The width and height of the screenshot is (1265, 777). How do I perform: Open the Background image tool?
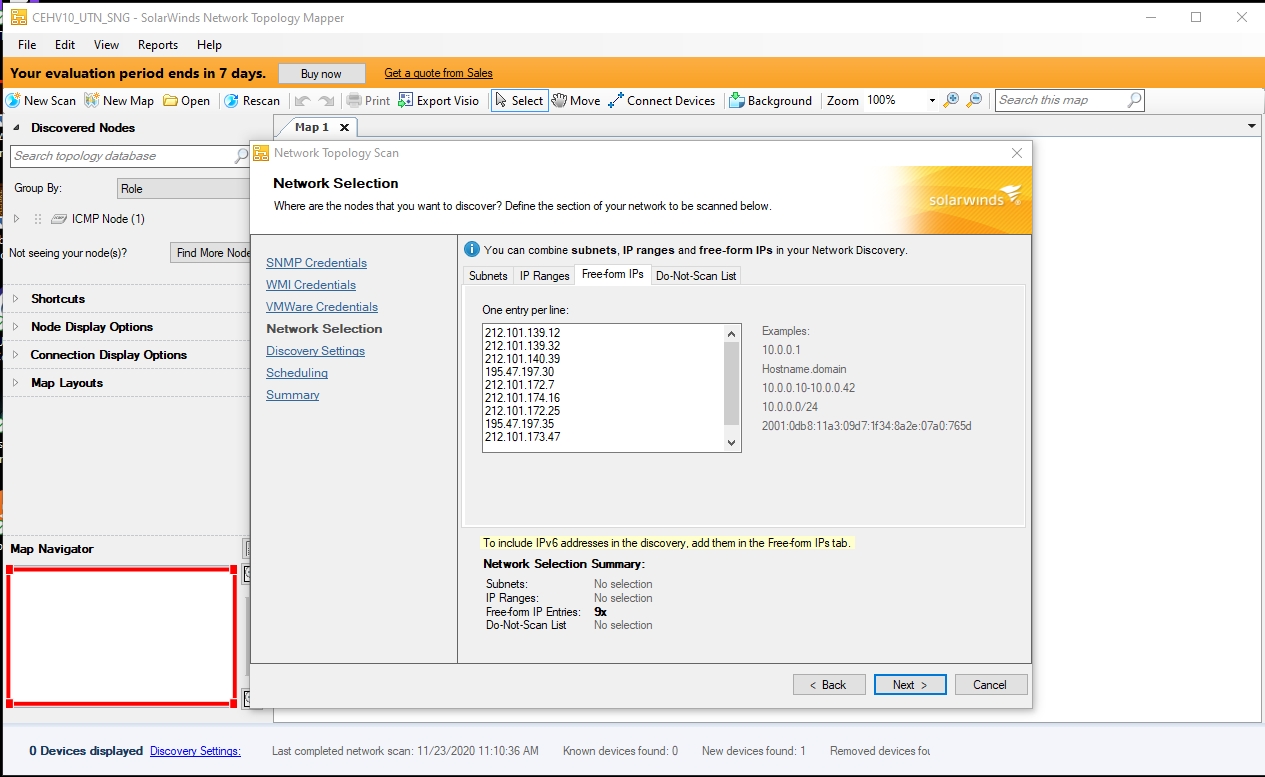[737, 101]
